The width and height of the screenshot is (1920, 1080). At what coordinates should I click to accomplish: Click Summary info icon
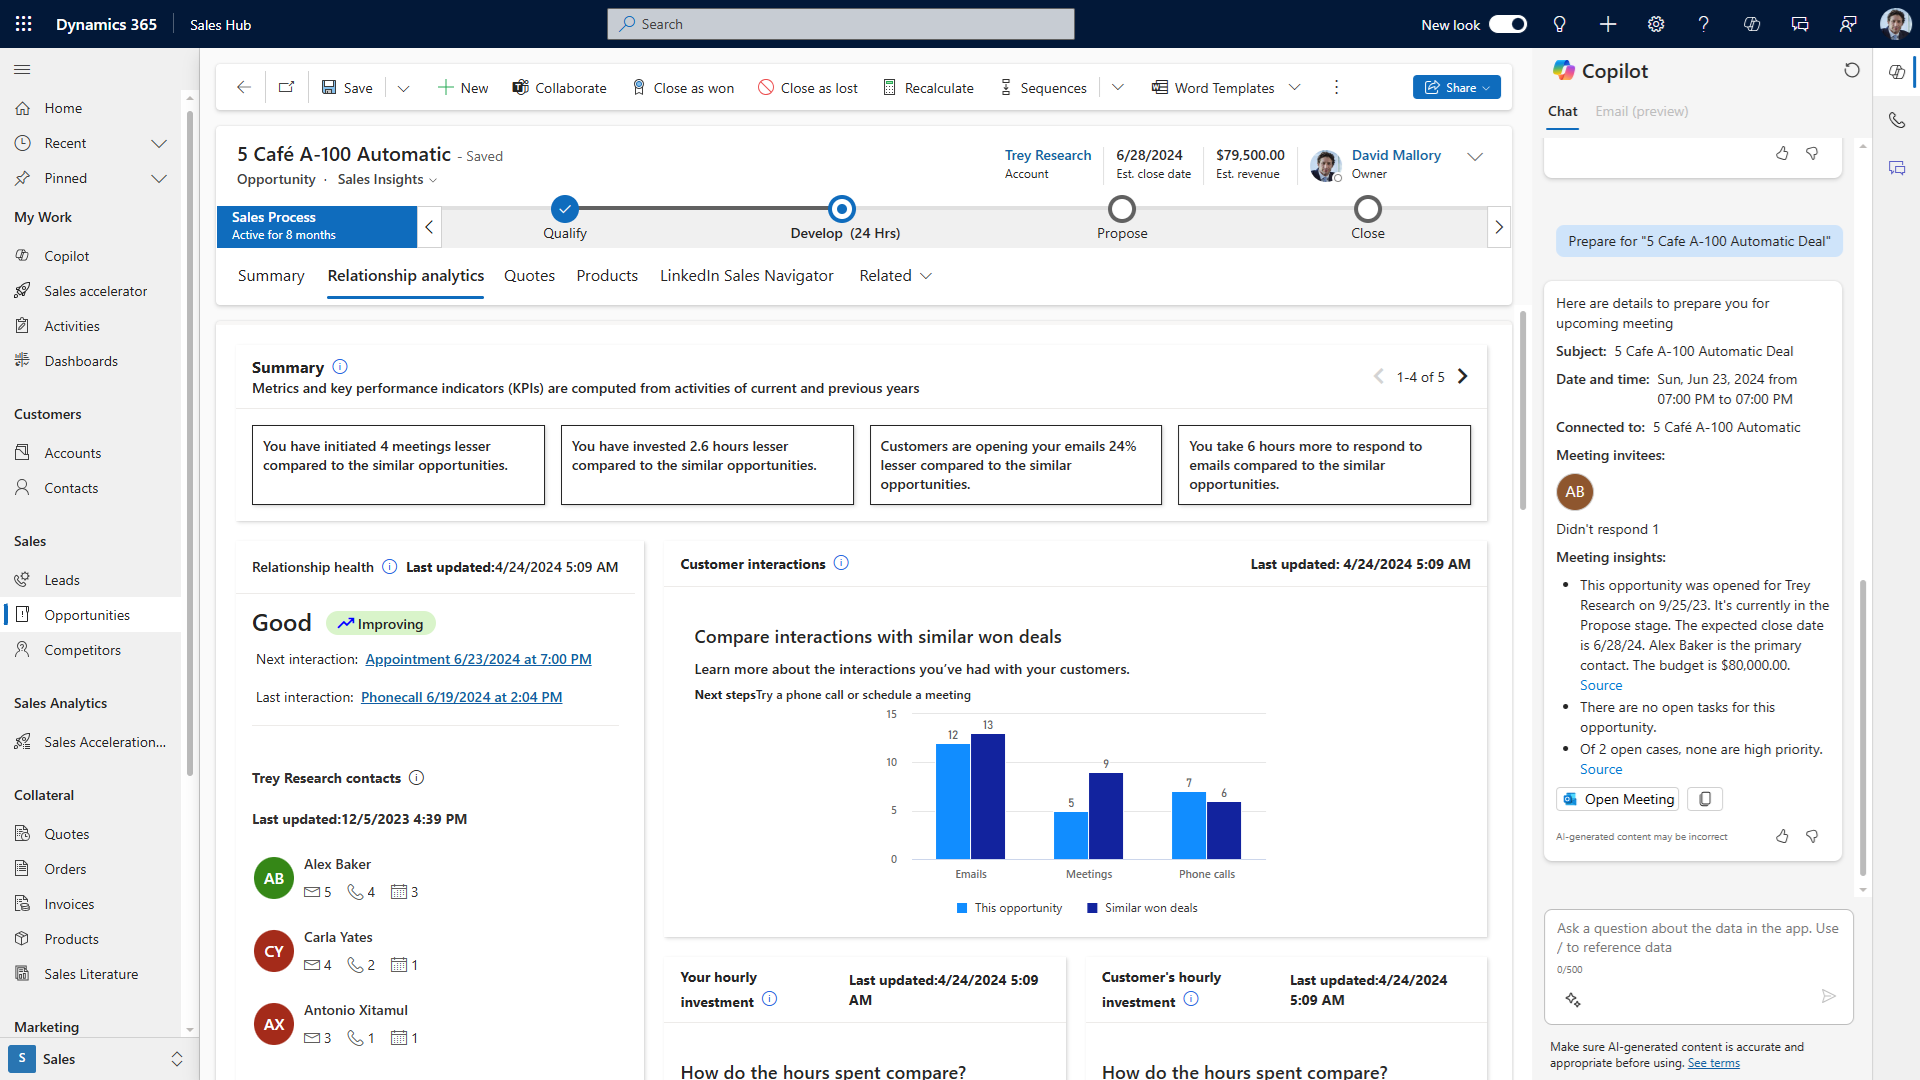[x=340, y=367]
